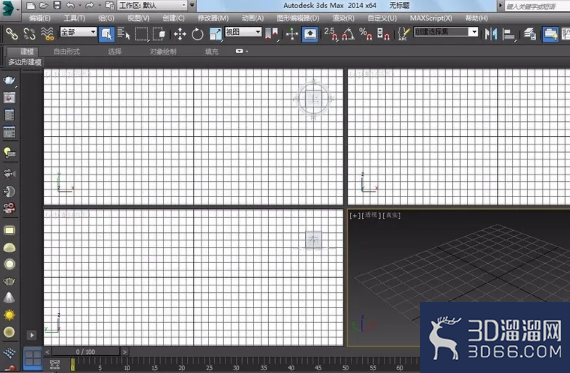Click the Select by Name icon
The height and width of the screenshot is (373, 570).
[x=124, y=34]
